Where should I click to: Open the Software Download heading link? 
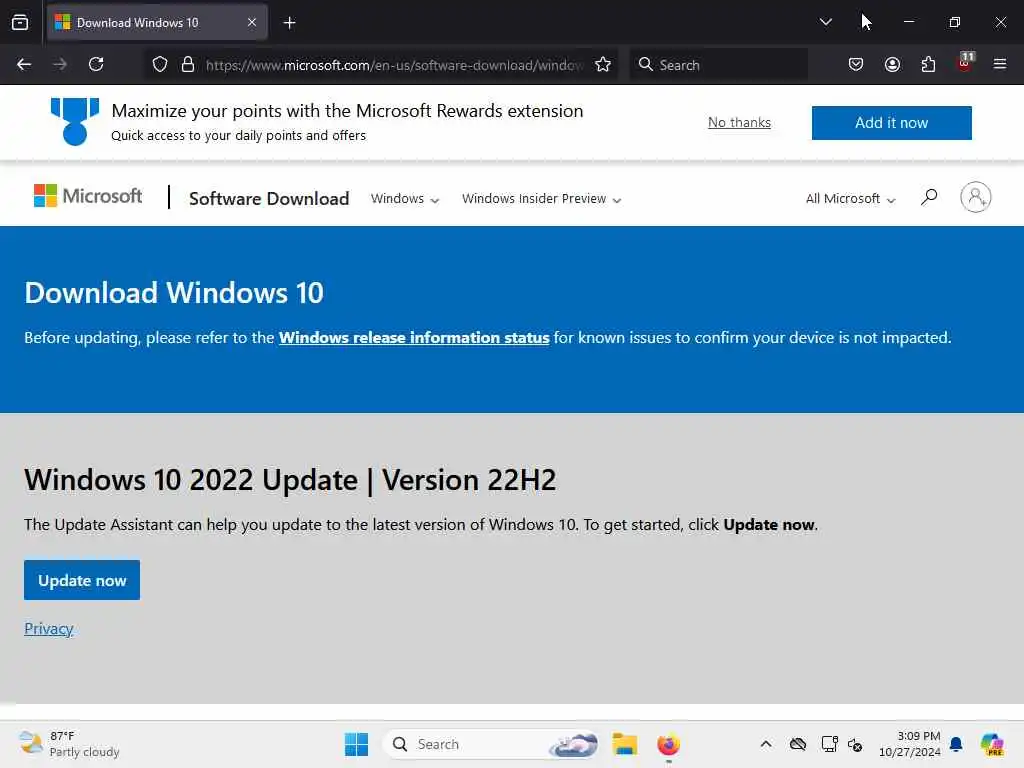point(269,199)
